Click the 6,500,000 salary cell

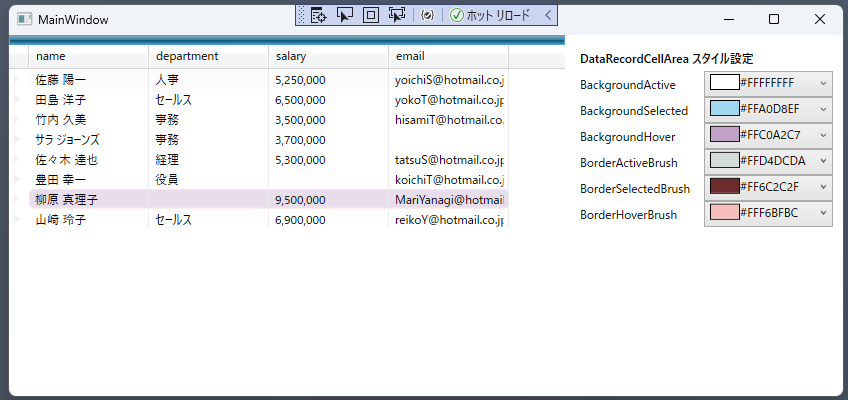(x=329, y=100)
